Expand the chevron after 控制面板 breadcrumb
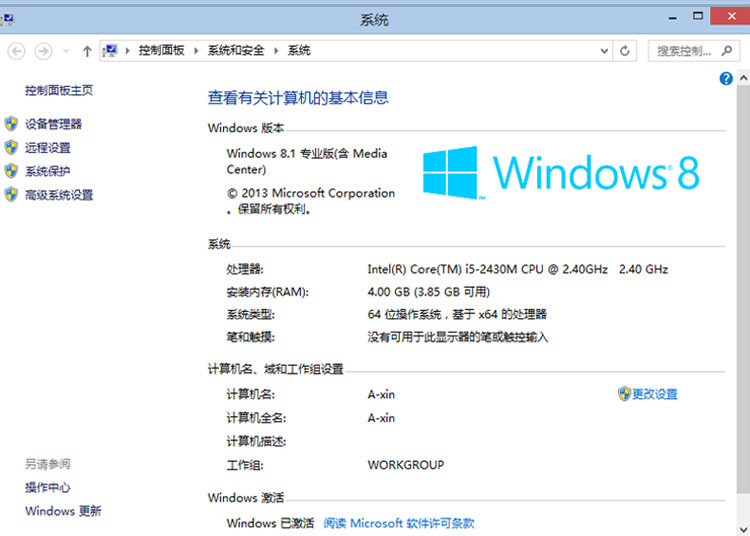Viewport: 750px width, 536px height. 196,51
